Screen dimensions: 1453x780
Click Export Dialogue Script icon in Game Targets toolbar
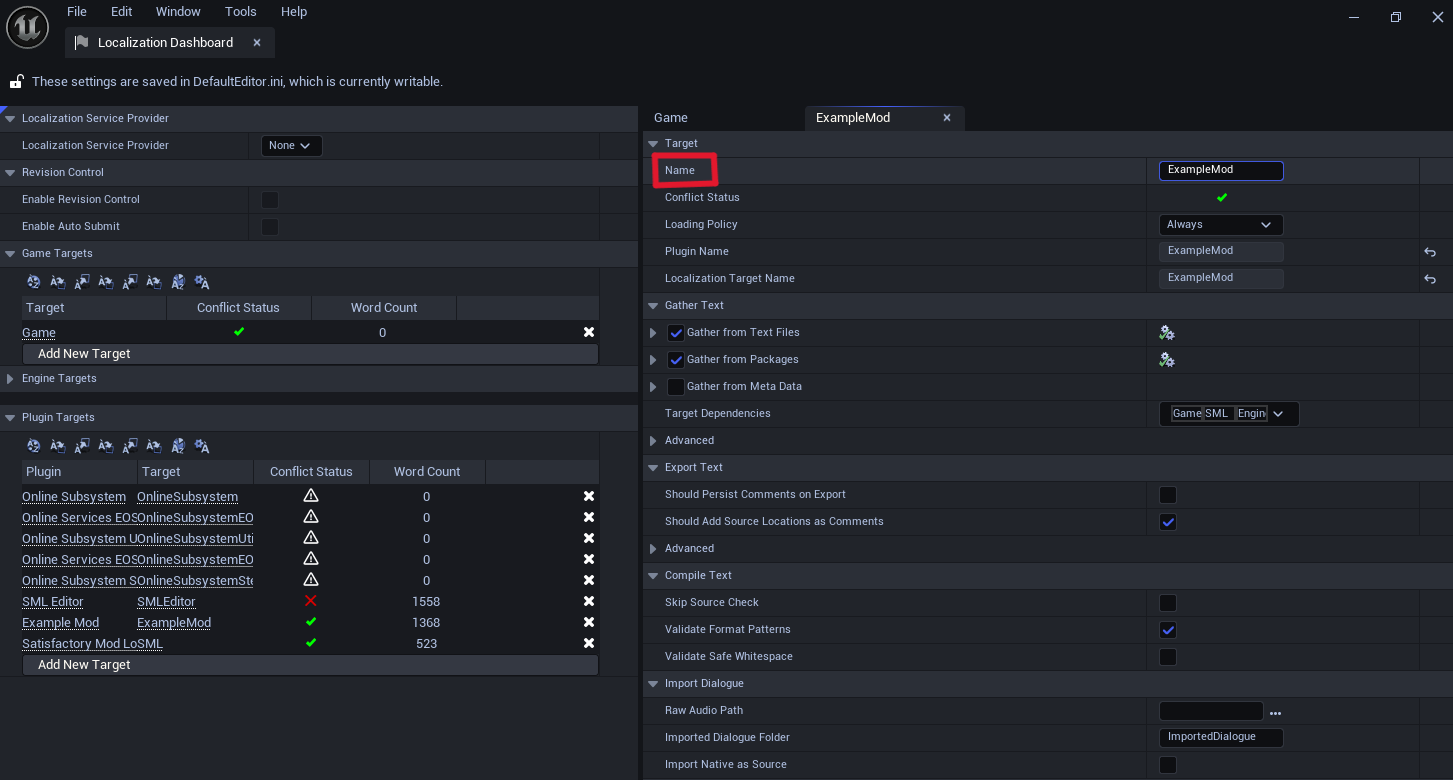point(130,282)
